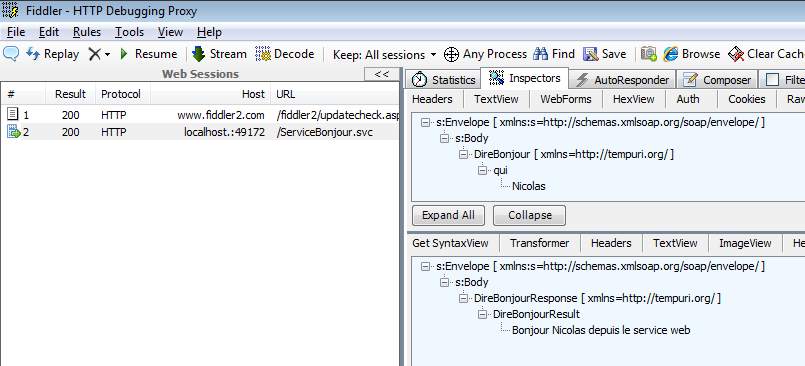Open the Rules menu
Image resolution: width=805 pixels, height=366 pixels.
click(x=87, y=32)
